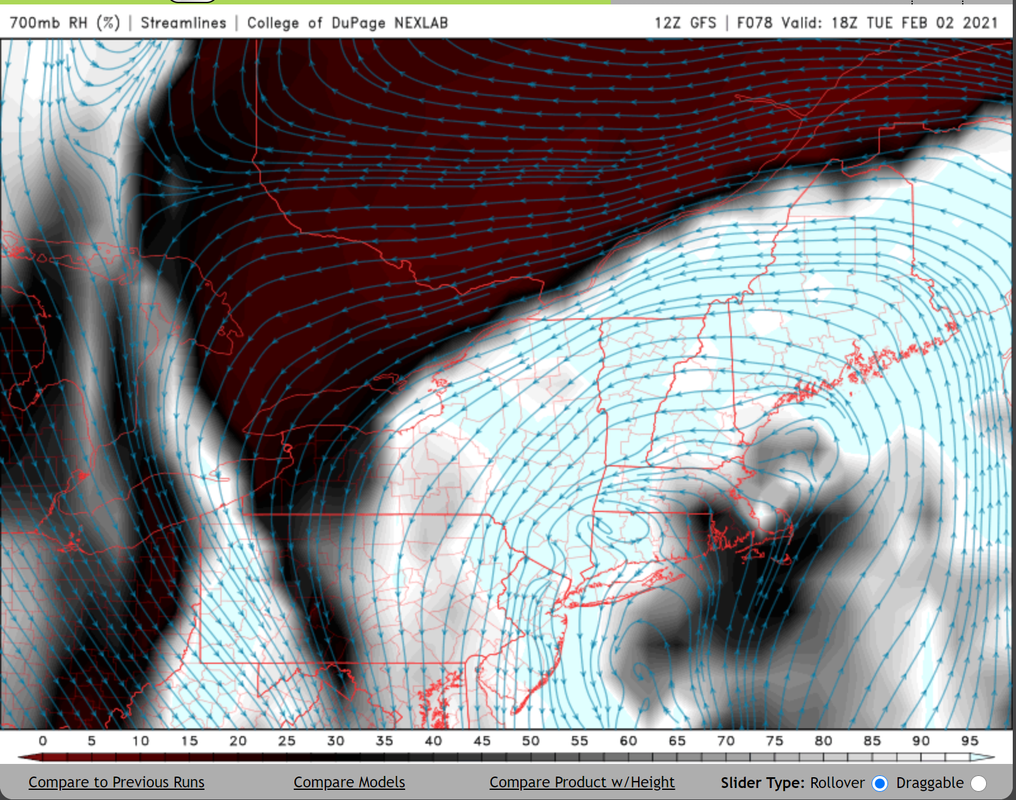The height and width of the screenshot is (800, 1016).
Task: Click the F078 Valid 18Z TUE FEB 02 2021 label
Action: (868, 23)
